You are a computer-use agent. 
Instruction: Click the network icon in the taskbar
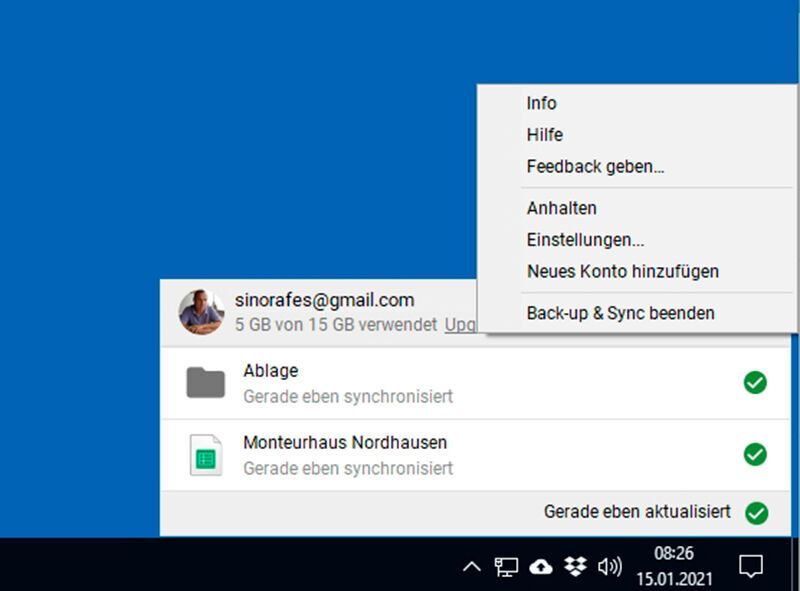[506, 566]
